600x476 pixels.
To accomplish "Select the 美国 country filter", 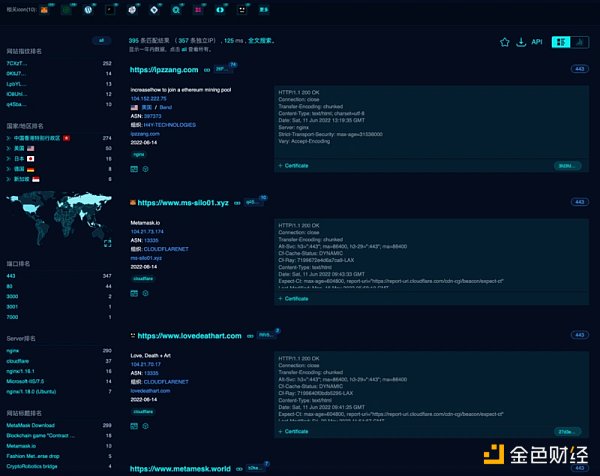I will [x=18, y=147].
